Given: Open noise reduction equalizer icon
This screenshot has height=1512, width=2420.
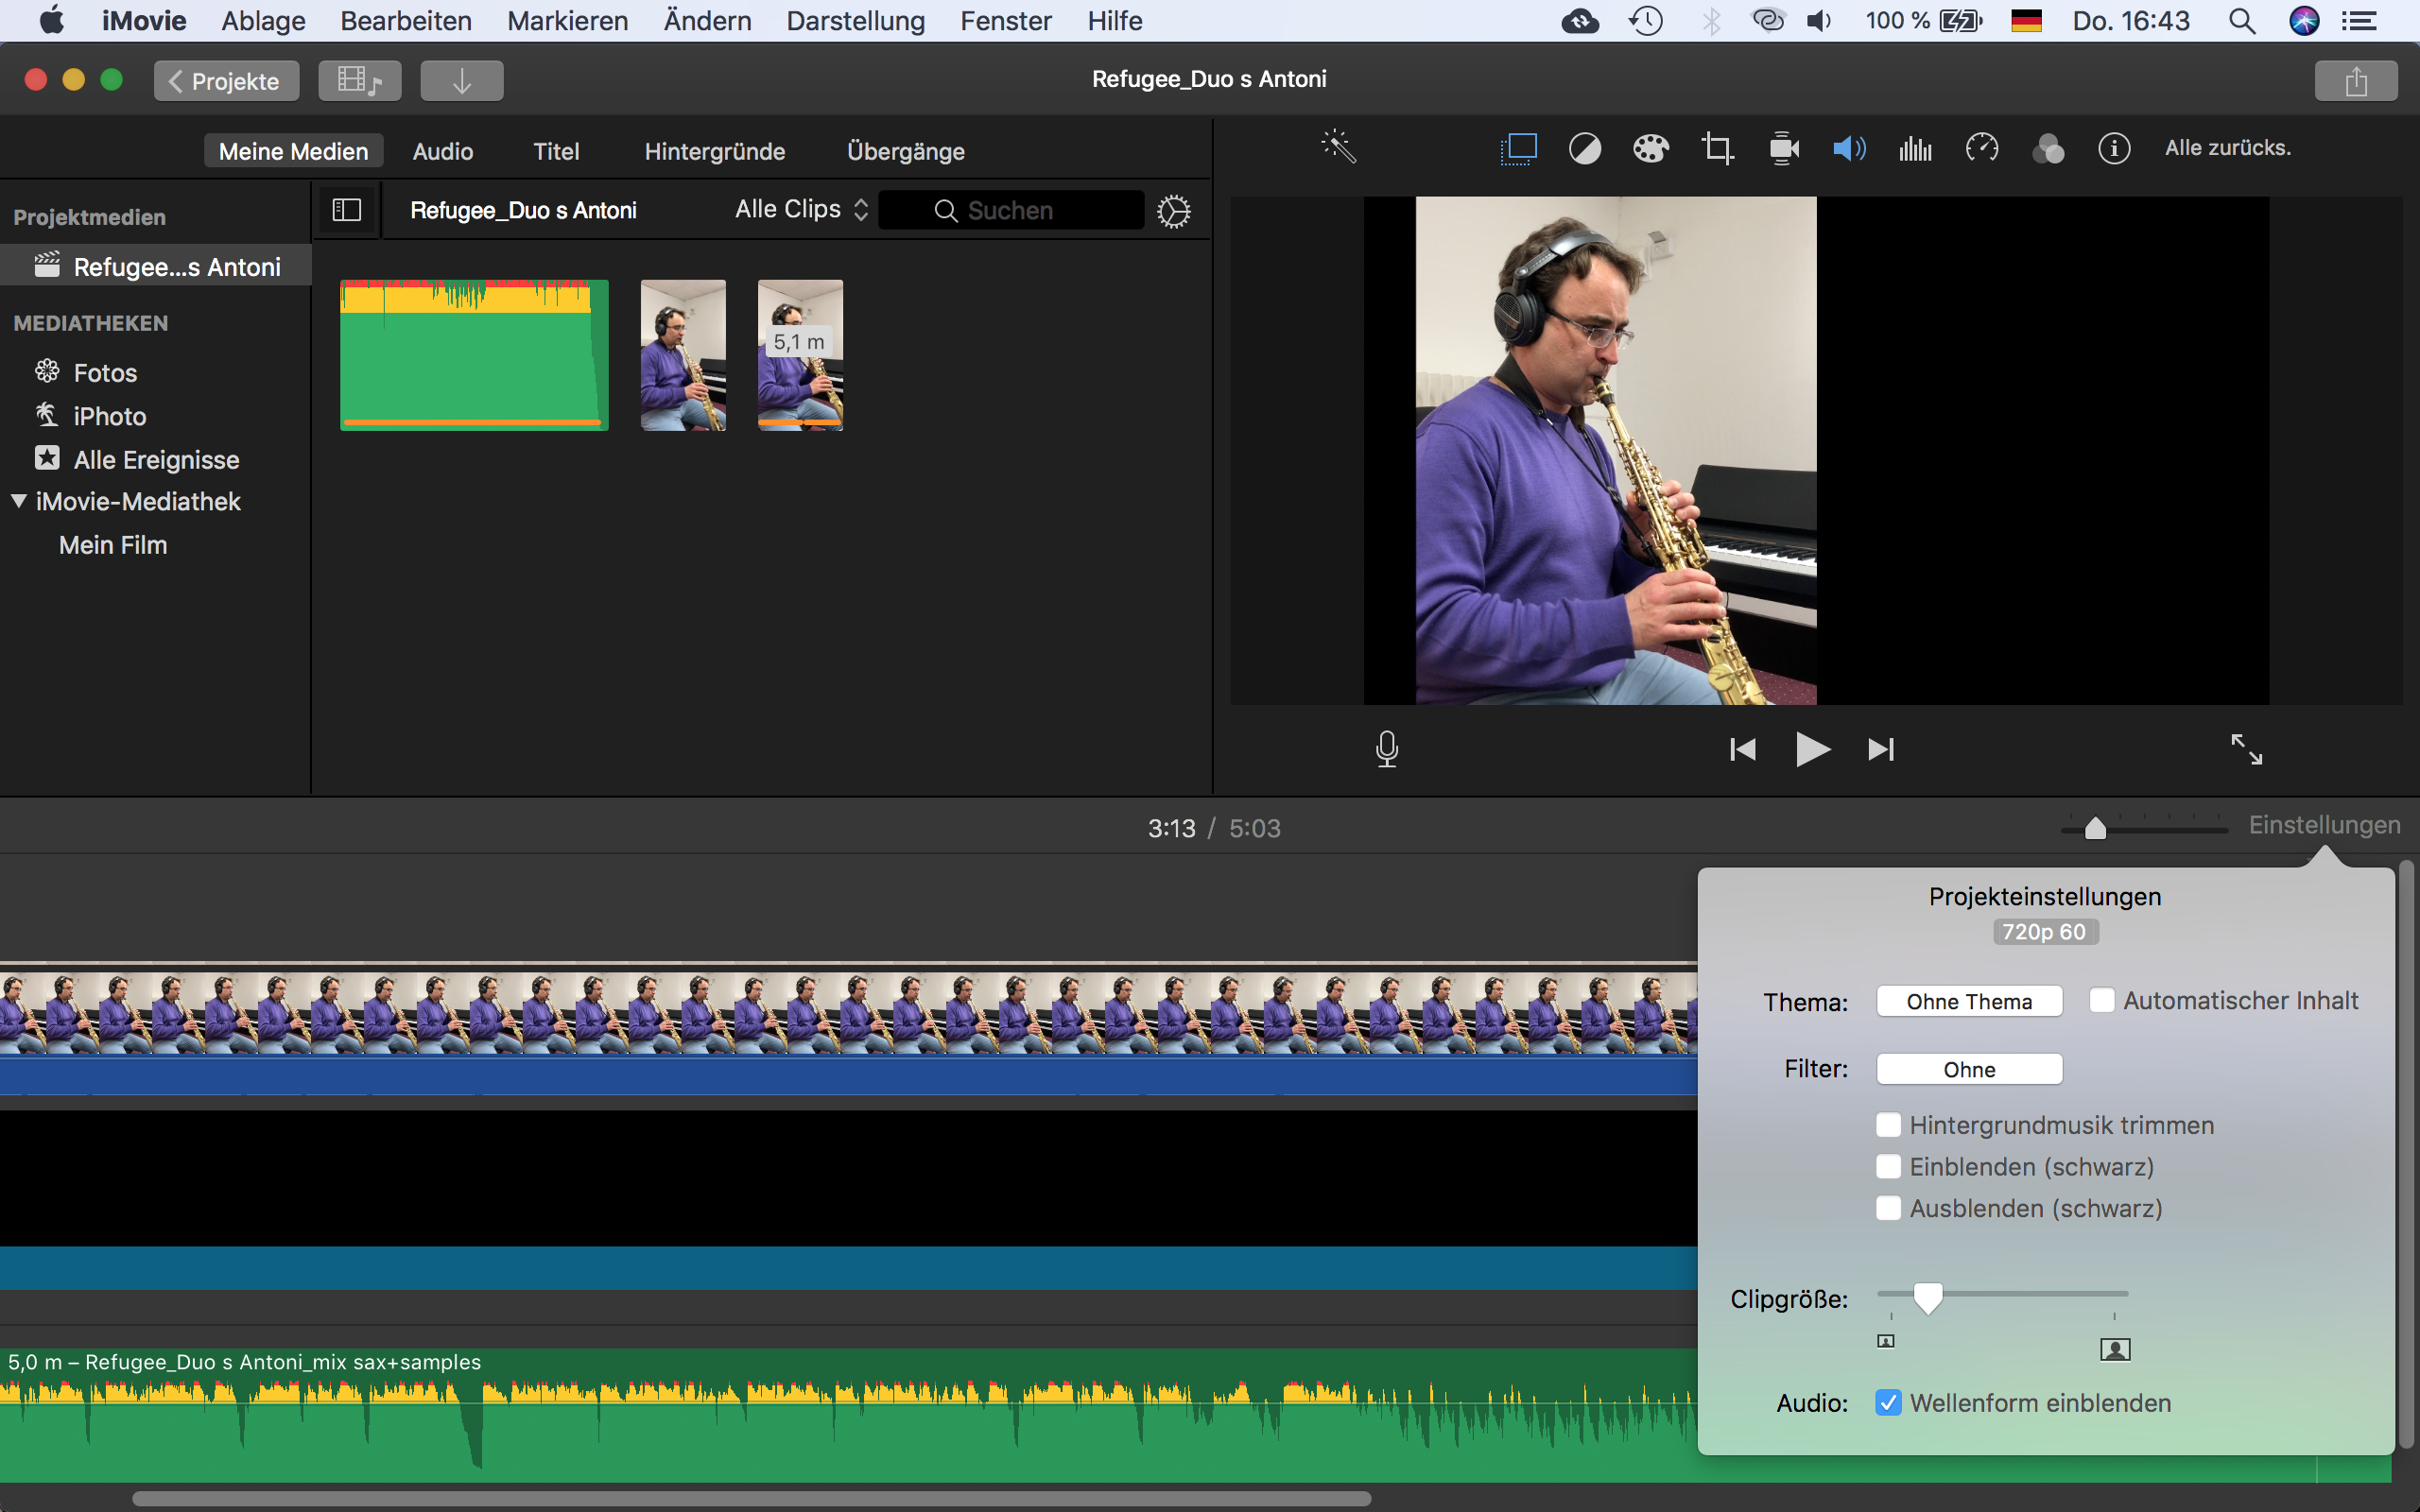Looking at the screenshot, I should (1915, 149).
